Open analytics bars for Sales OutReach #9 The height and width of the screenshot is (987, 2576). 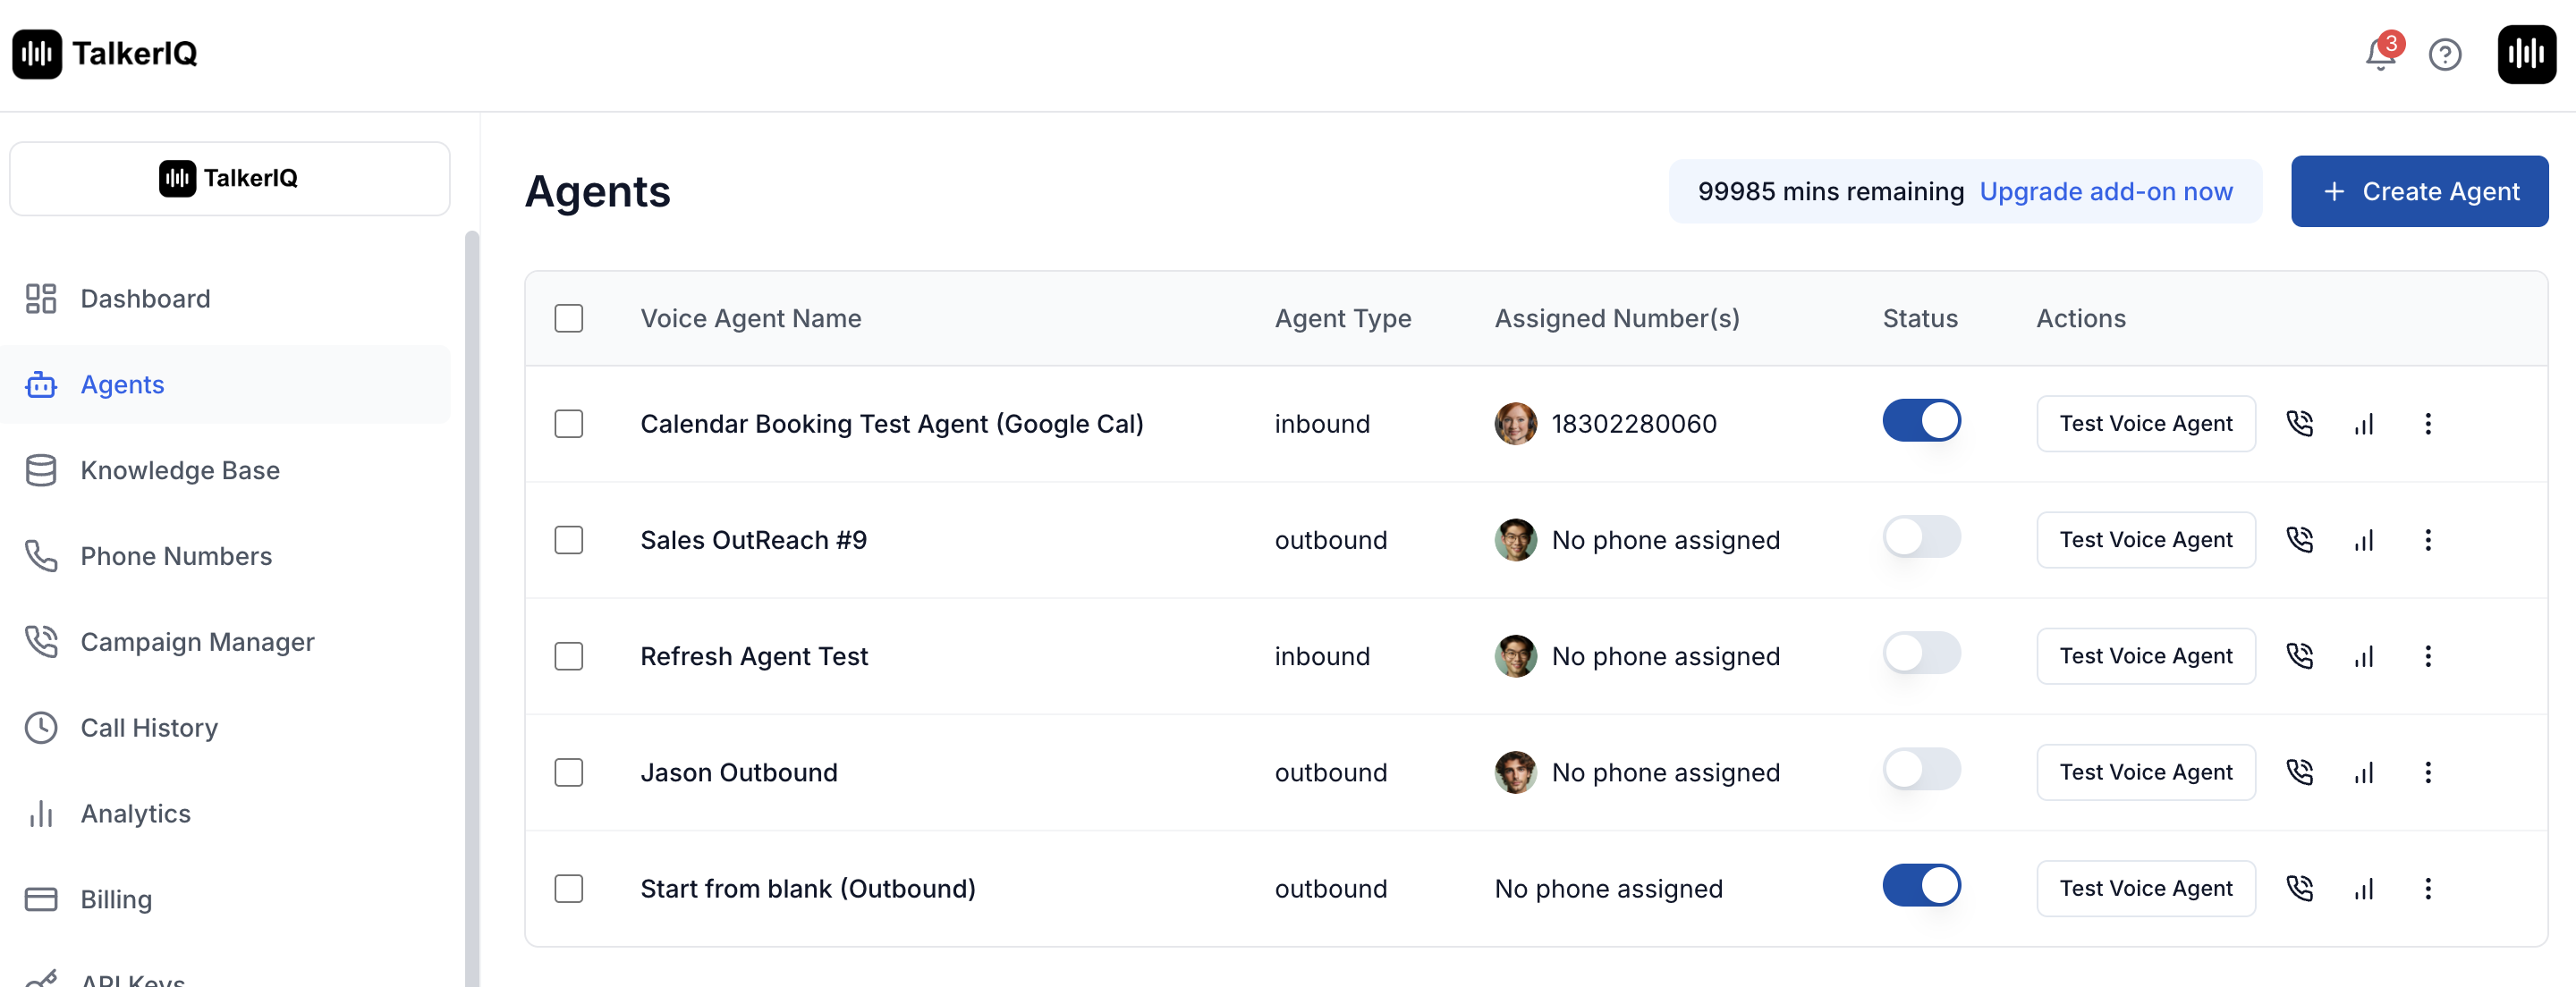click(2364, 540)
